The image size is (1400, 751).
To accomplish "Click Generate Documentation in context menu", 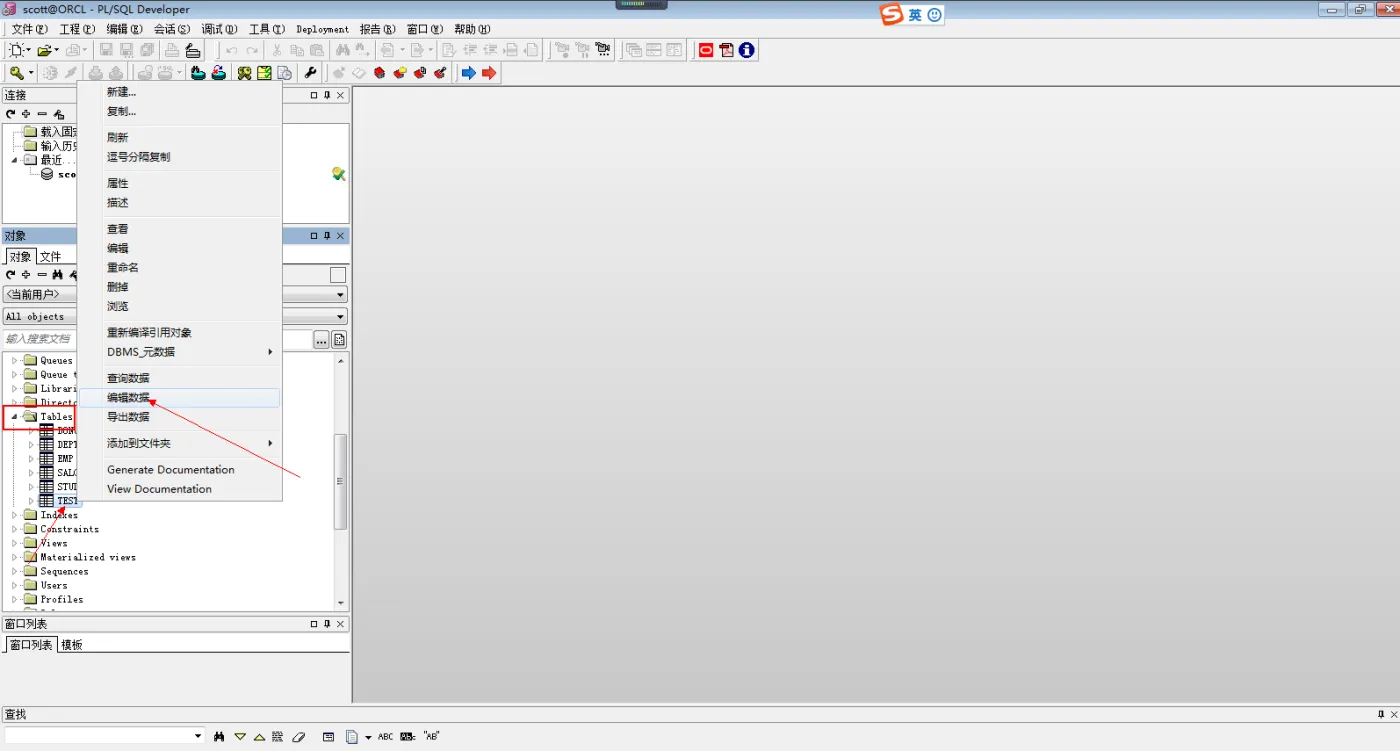I will (x=170, y=470).
